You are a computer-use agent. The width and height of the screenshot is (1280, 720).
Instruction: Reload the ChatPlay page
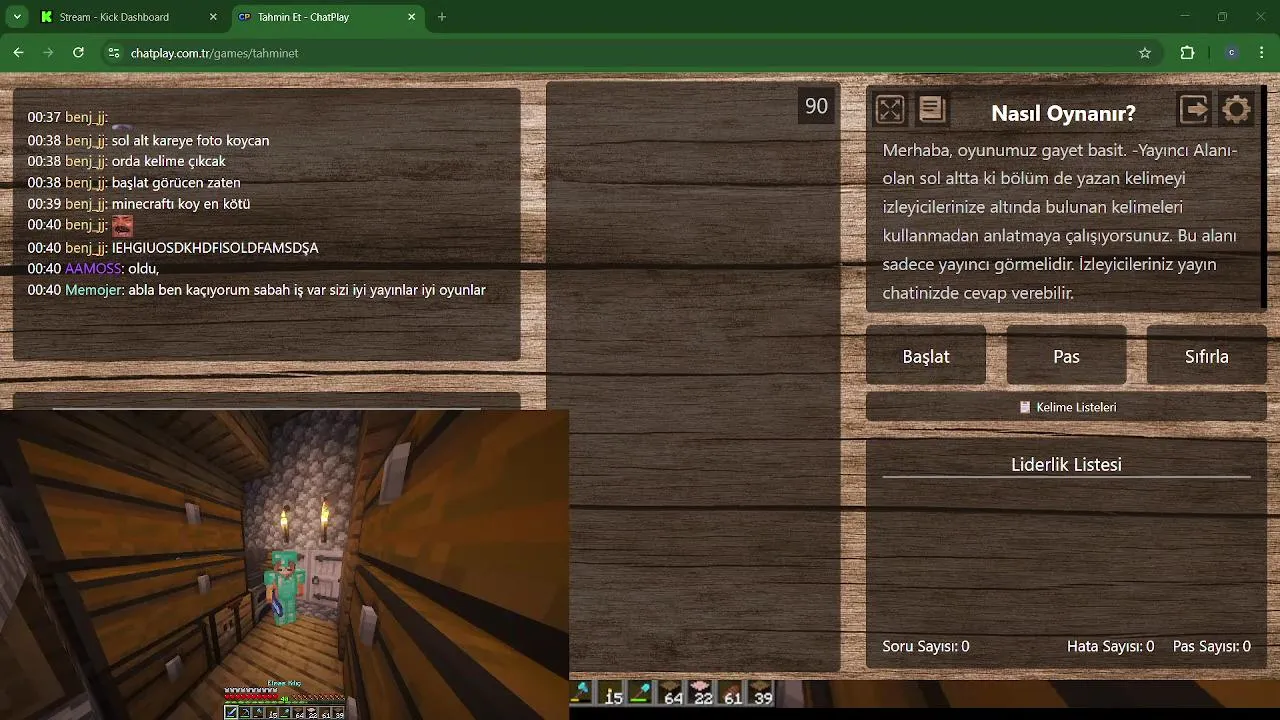[78, 53]
